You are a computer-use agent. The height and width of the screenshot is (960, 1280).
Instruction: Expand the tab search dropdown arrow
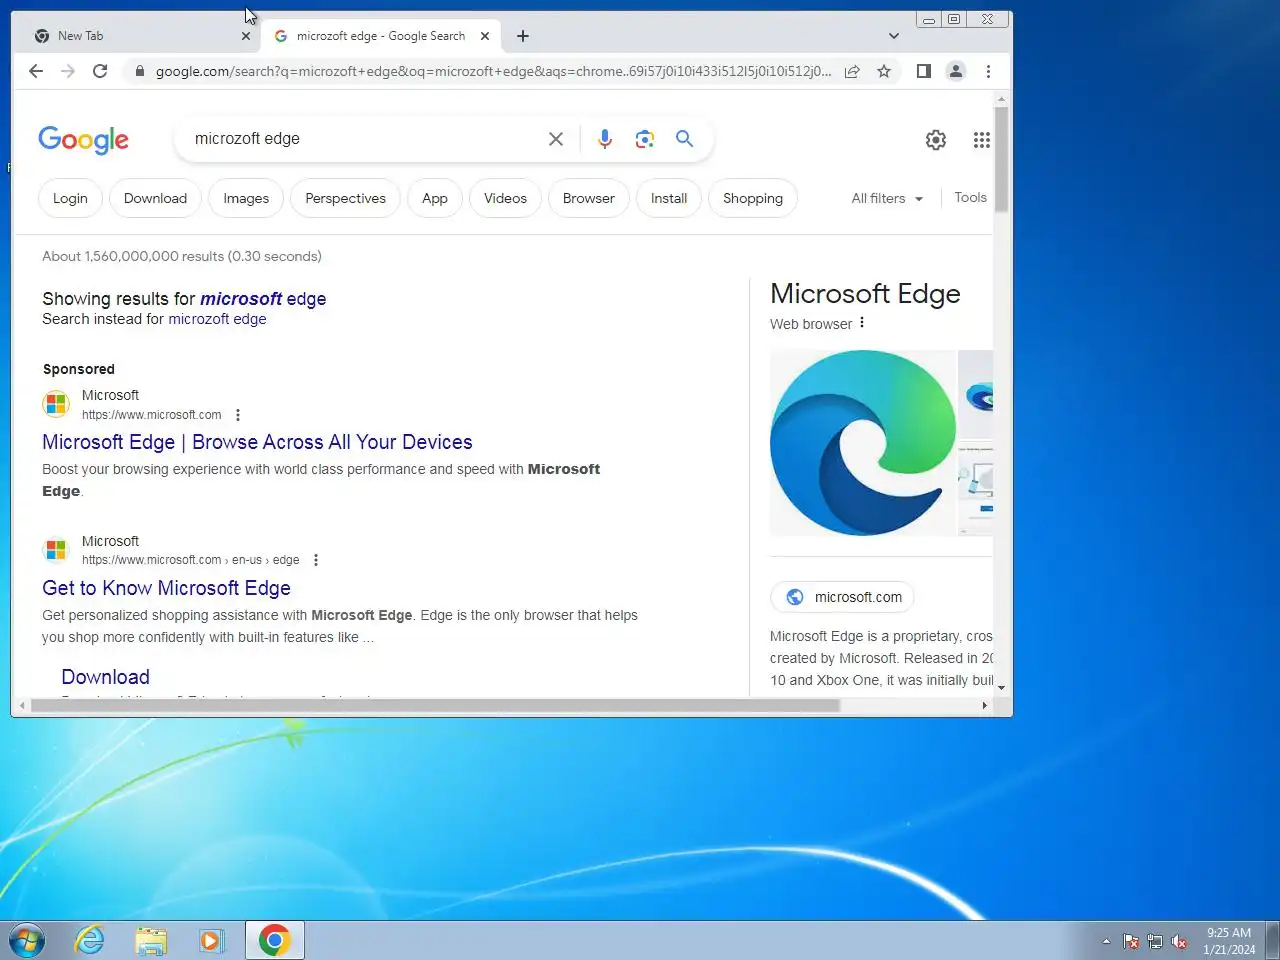click(894, 36)
